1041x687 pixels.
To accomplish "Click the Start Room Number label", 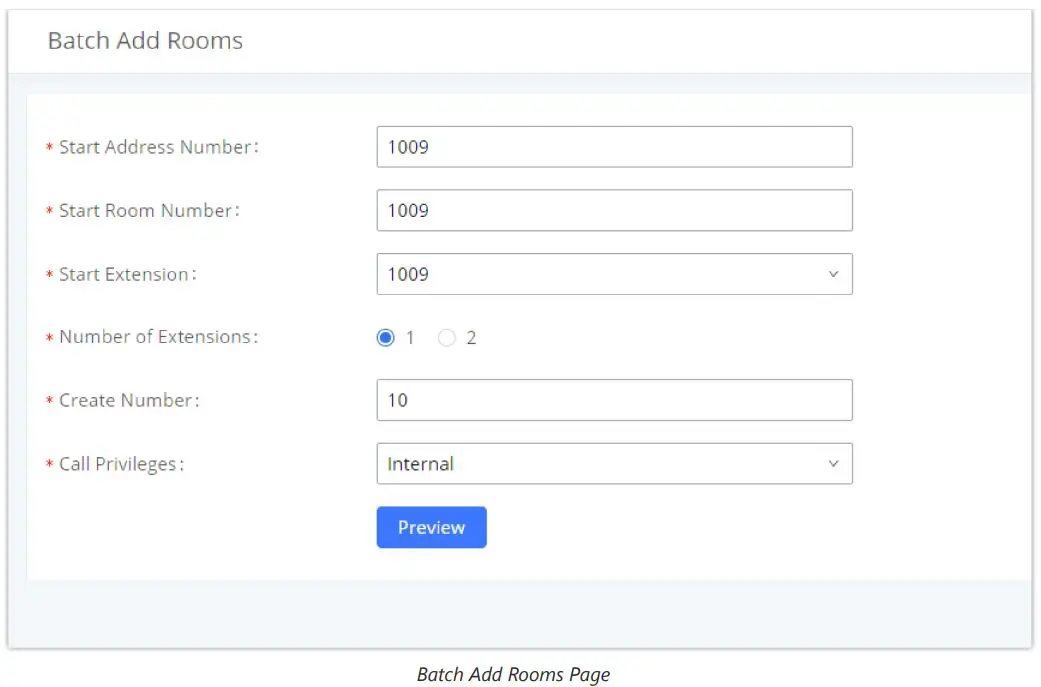I will pos(149,211).
